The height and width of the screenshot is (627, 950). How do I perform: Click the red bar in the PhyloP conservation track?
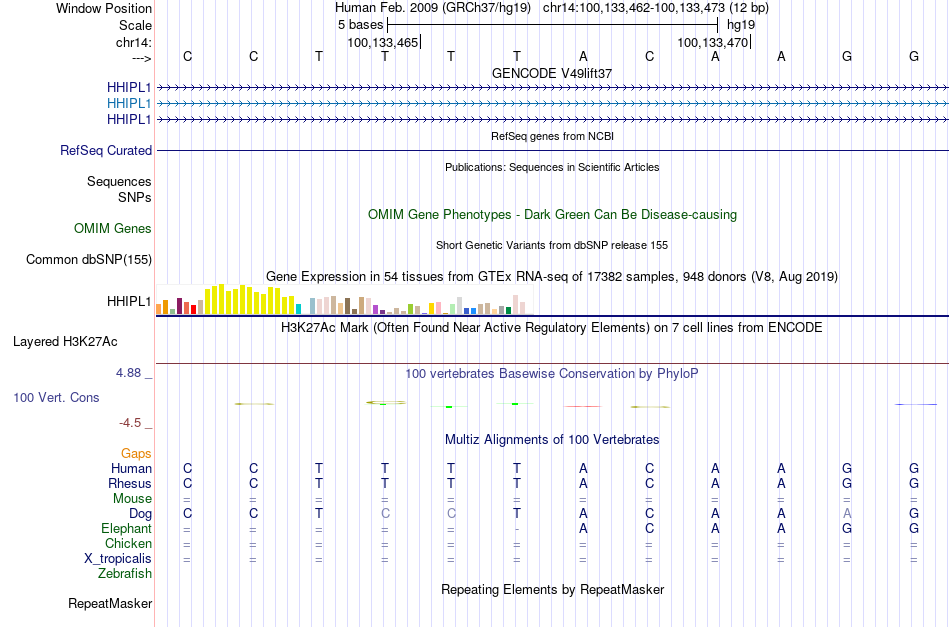click(x=583, y=406)
